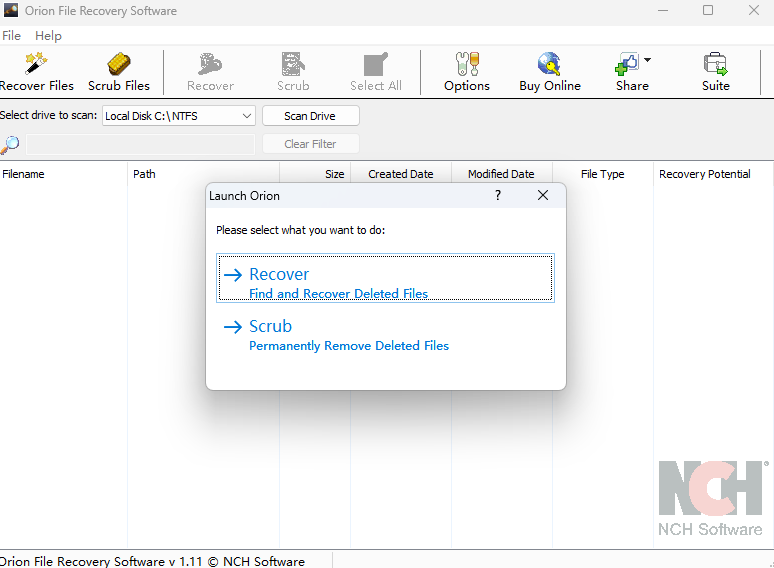This screenshot has height=568, width=774.
Task: Maximize the Orion window
Action: (708, 10)
